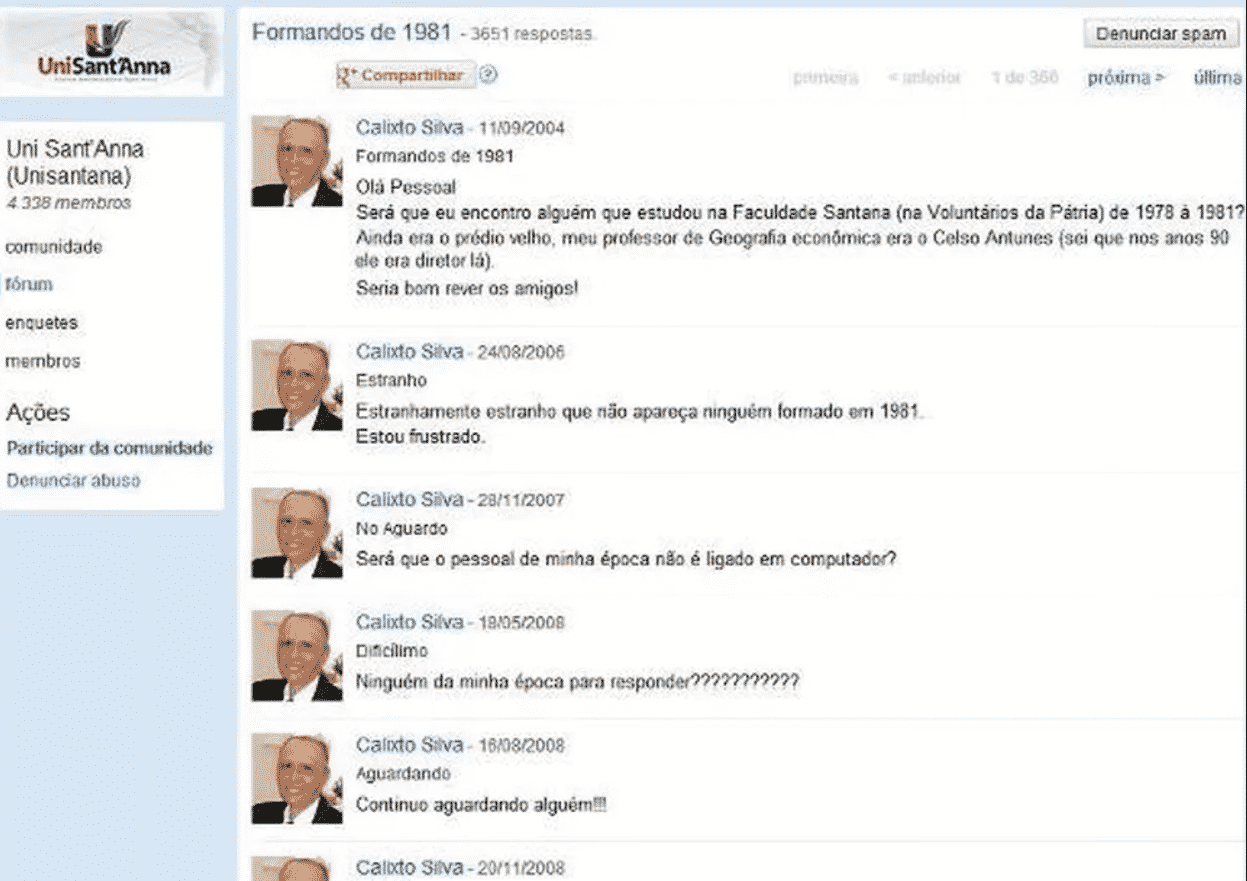Open the enquetes section in sidebar
The height and width of the screenshot is (881, 1247).
[41, 323]
